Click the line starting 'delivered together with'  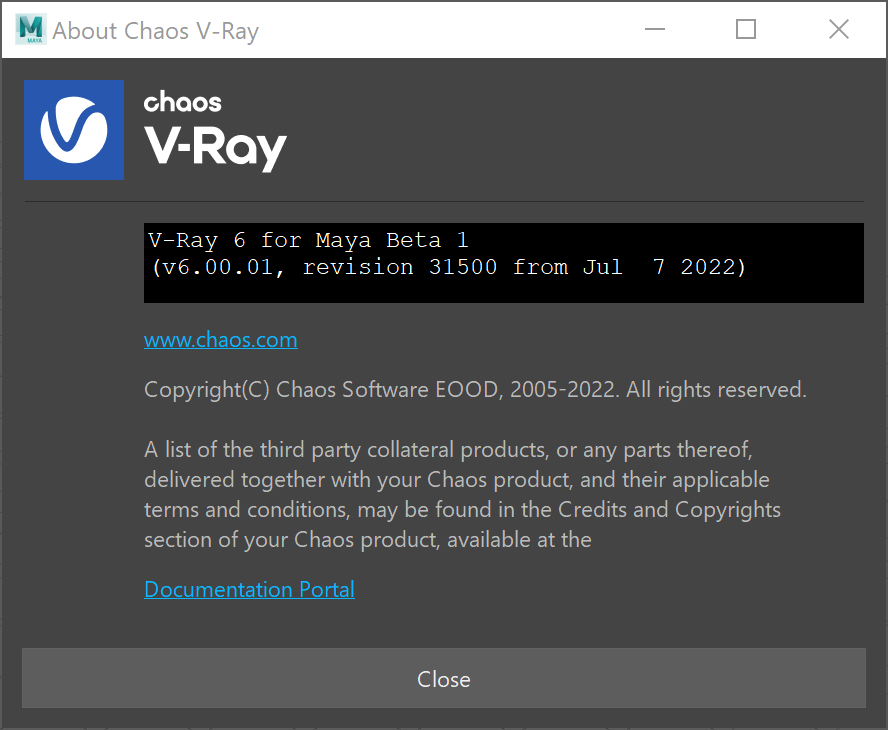pyautogui.click(x=456, y=480)
